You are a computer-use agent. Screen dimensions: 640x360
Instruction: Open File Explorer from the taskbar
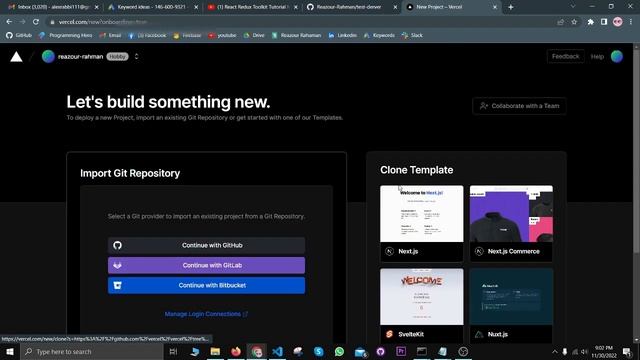point(215,351)
